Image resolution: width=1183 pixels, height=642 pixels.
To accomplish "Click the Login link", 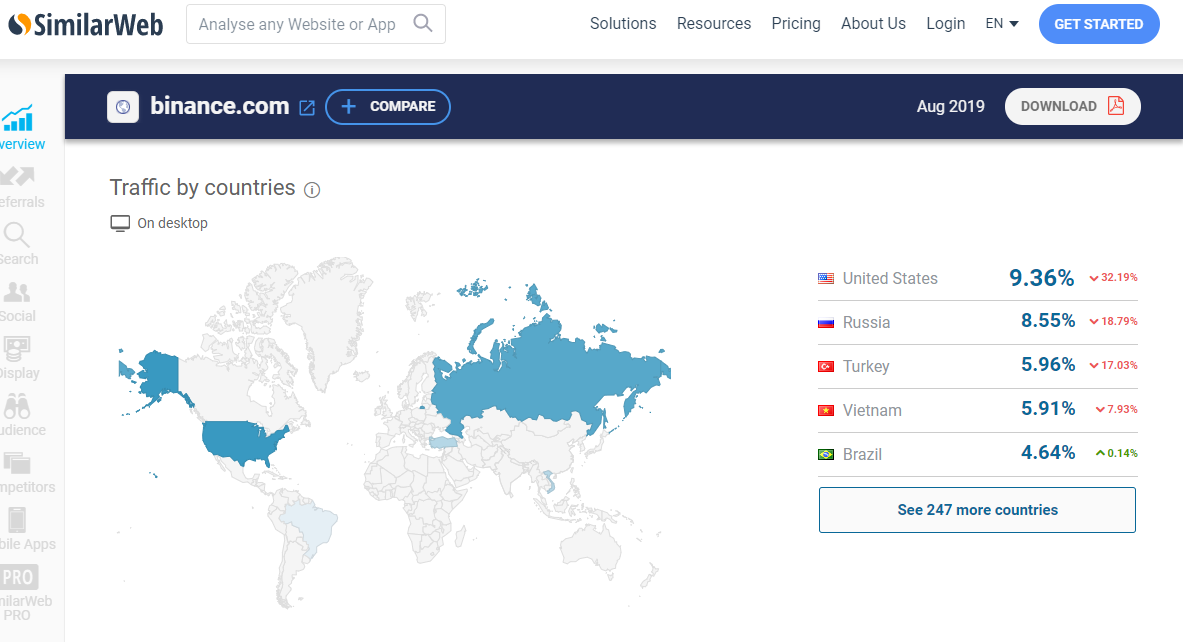I will [946, 23].
